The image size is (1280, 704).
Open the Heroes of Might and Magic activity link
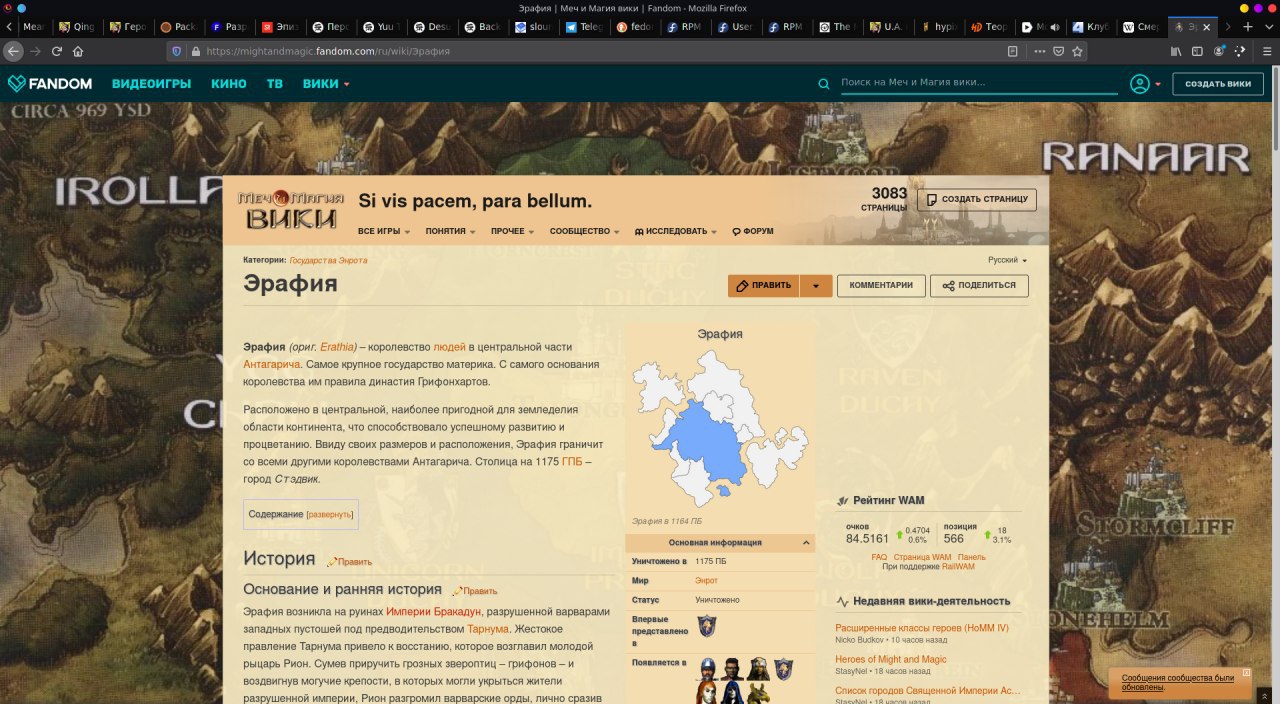click(x=891, y=659)
